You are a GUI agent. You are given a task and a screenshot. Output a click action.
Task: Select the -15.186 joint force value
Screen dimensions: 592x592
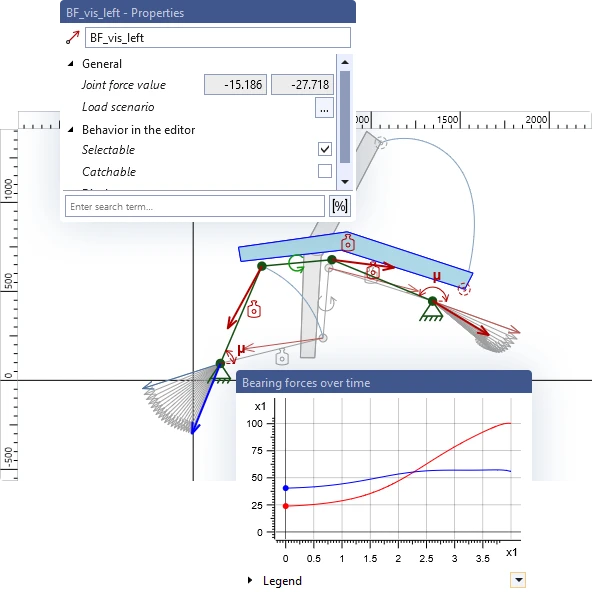coord(235,85)
